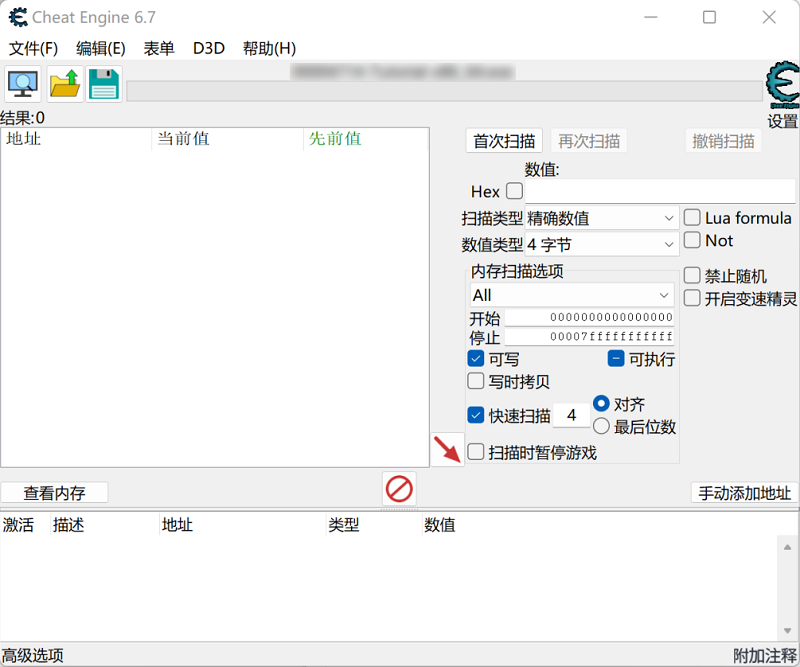
Task: Enable 开启变速精灵 speedhack option
Action: pyautogui.click(x=691, y=297)
